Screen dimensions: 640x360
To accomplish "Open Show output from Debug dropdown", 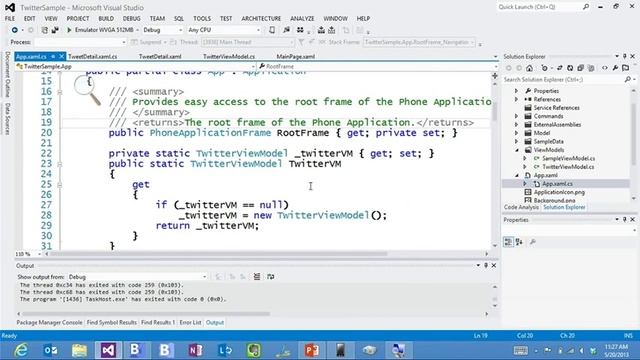I will [x=137, y=277].
